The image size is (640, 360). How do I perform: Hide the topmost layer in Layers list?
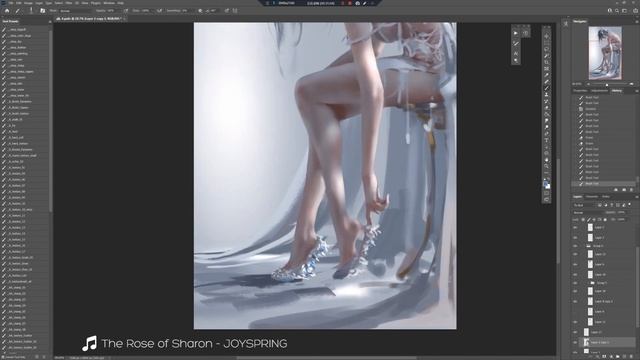[x=575, y=227]
